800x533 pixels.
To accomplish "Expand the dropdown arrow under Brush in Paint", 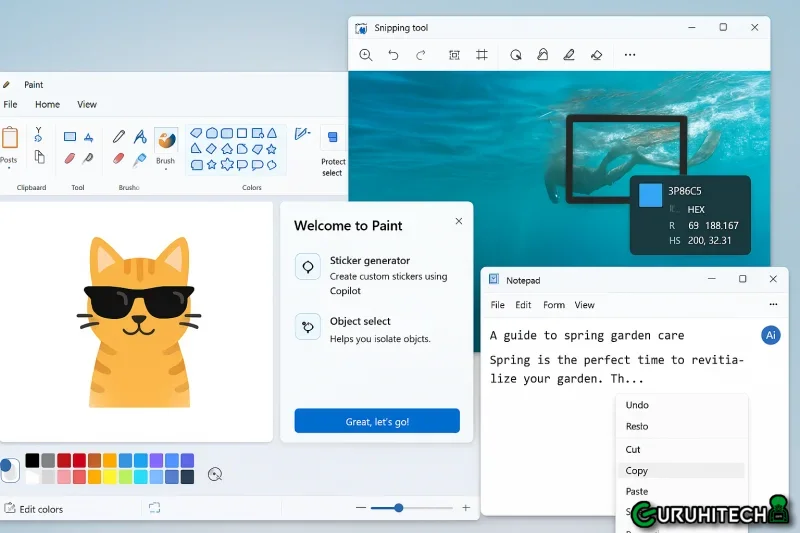I will [x=166, y=169].
